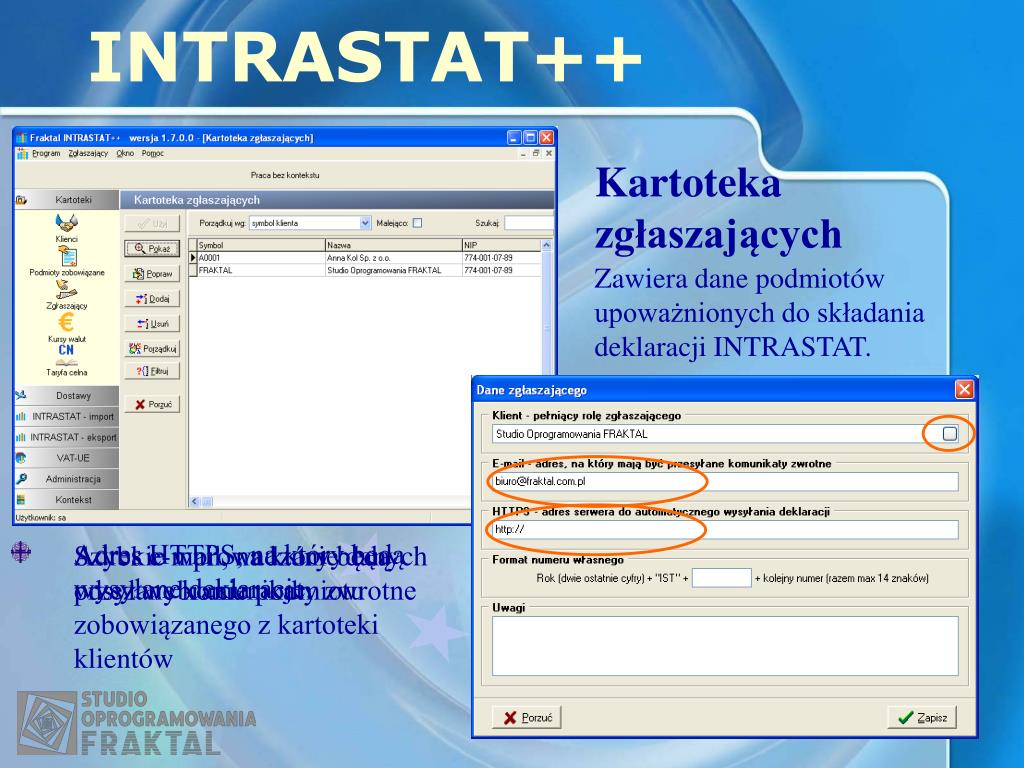Minimize the inner MDI window

pyautogui.click(x=523, y=154)
